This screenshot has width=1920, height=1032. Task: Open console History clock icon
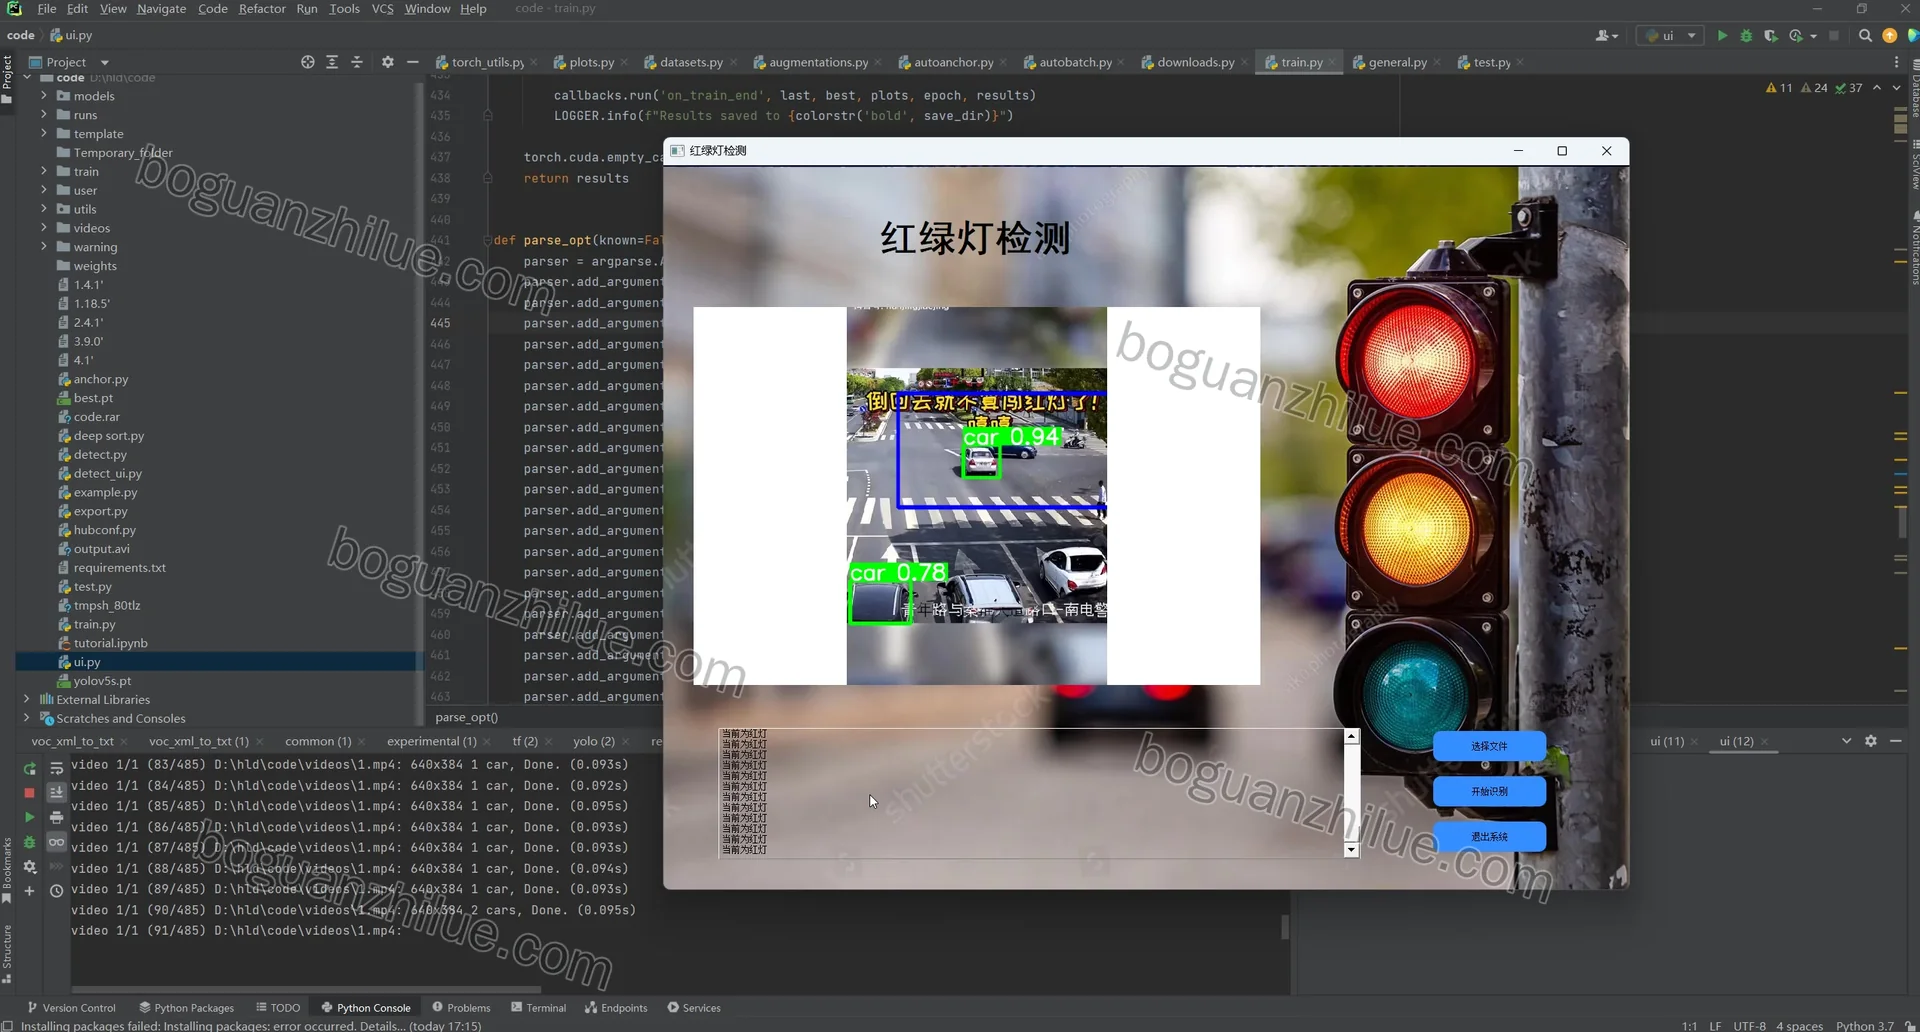point(57,891)
